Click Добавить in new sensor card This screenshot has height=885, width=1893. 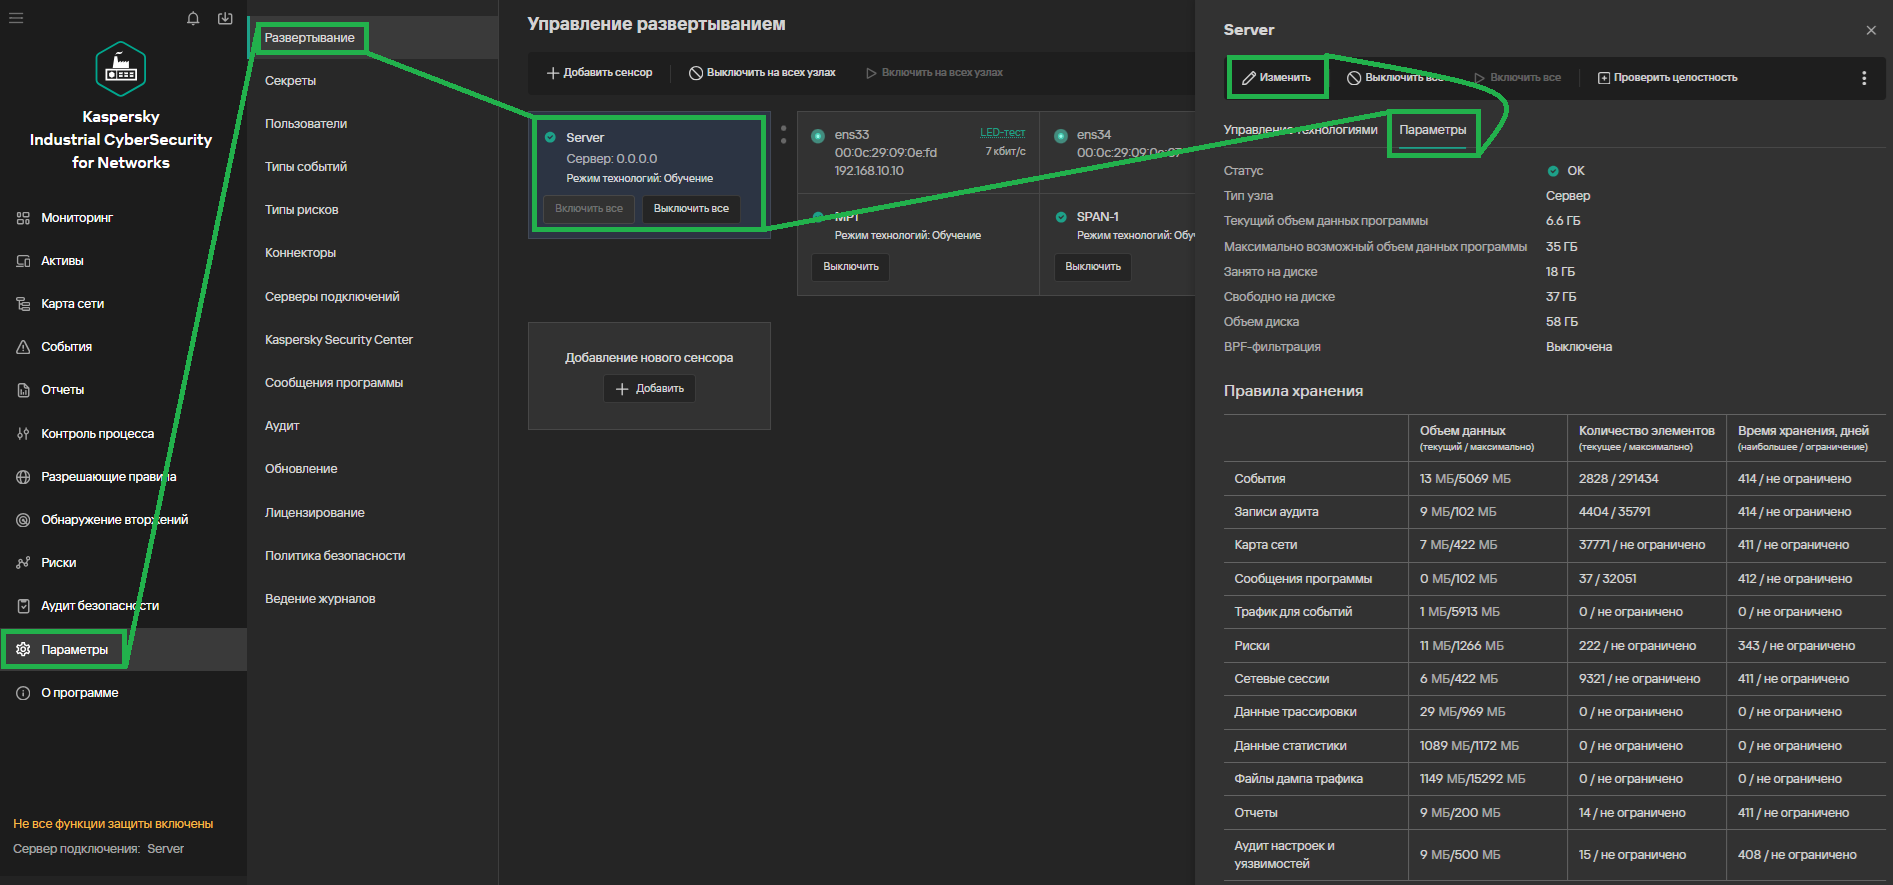[x=649, y=388]
